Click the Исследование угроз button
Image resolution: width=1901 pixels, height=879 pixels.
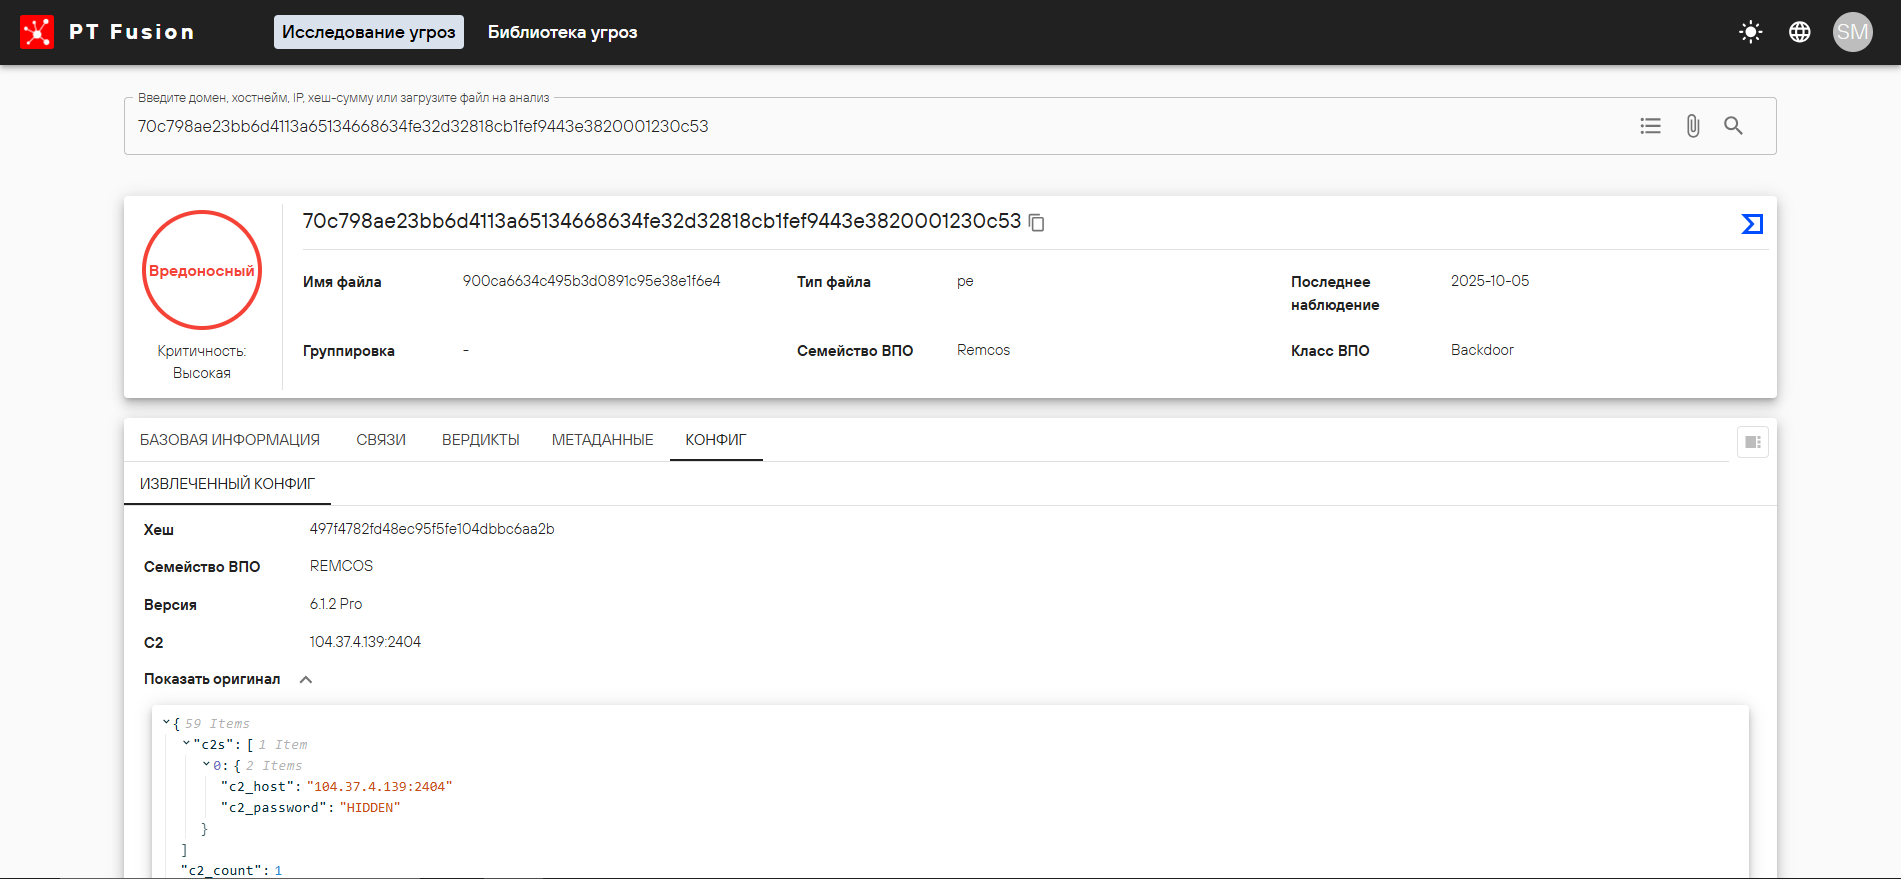coord(368,32)
